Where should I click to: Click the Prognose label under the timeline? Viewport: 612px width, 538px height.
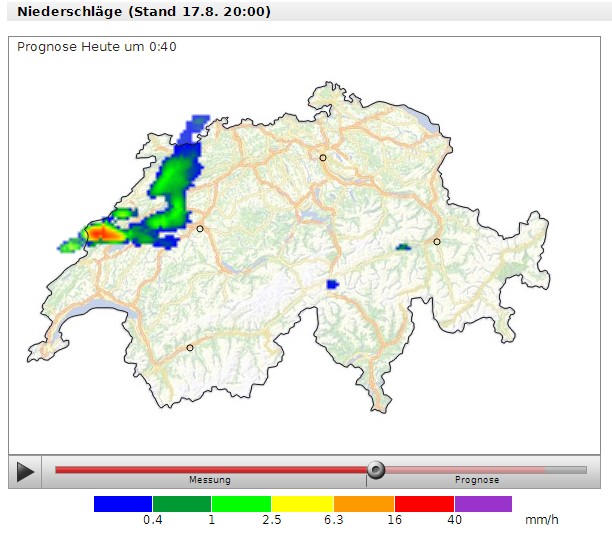click(x=477, y=480)
